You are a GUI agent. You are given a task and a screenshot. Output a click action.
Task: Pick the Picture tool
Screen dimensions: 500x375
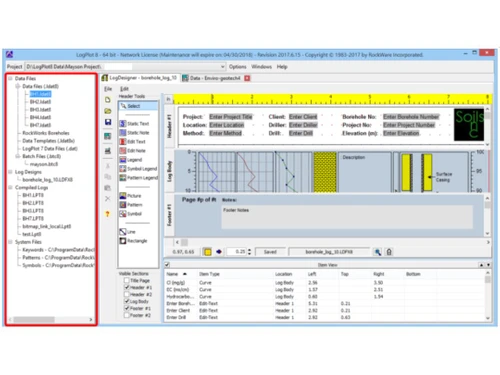tap(131, 196)
